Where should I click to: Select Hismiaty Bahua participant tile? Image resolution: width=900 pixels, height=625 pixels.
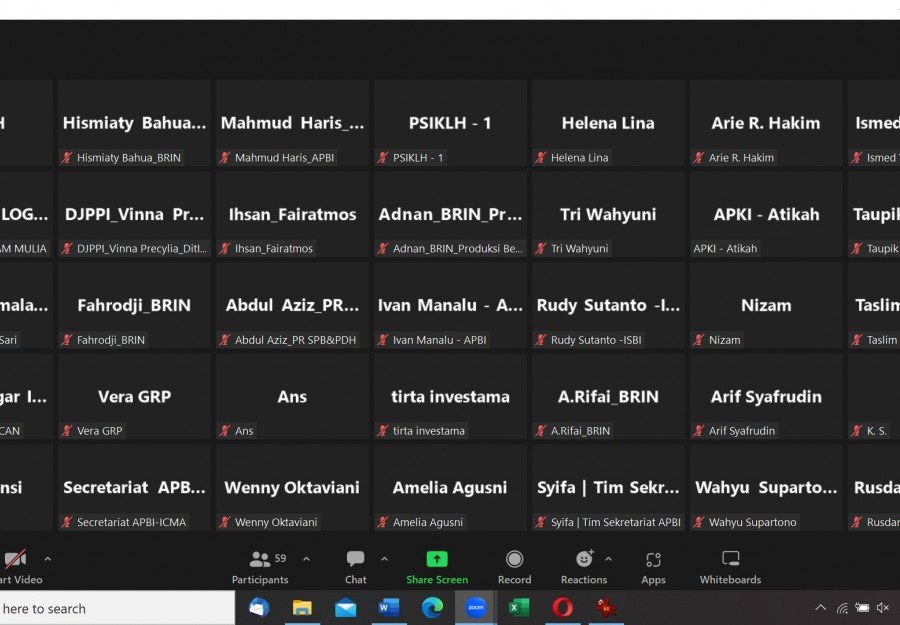click(x=134, y=123)
